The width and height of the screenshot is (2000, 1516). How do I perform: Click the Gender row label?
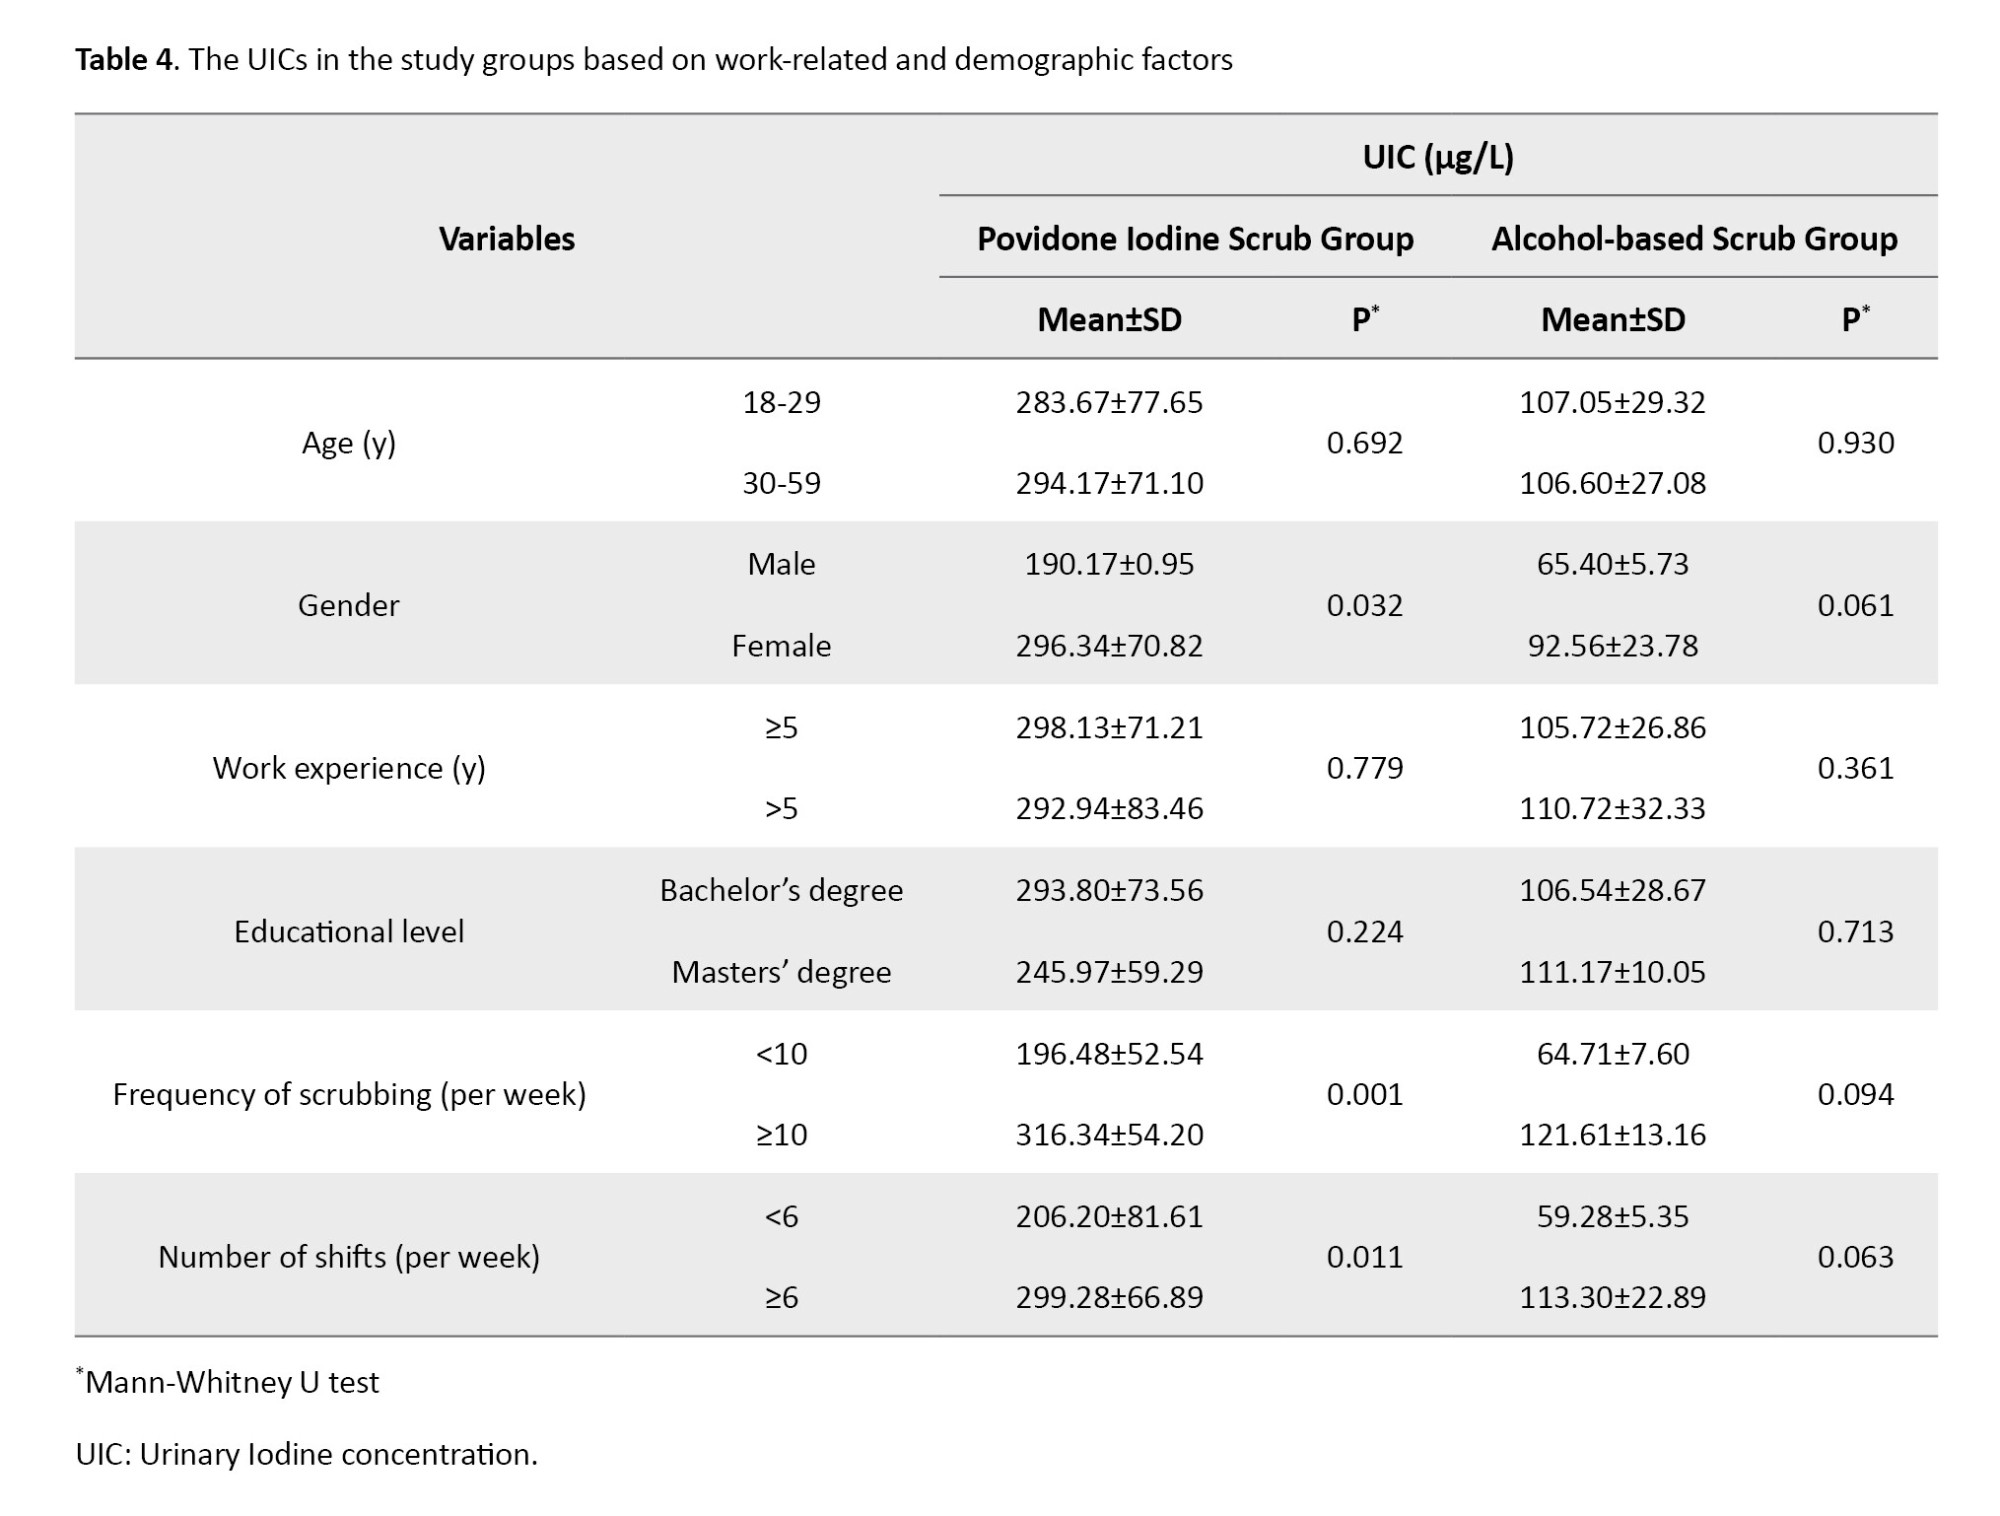click(348, 605)
